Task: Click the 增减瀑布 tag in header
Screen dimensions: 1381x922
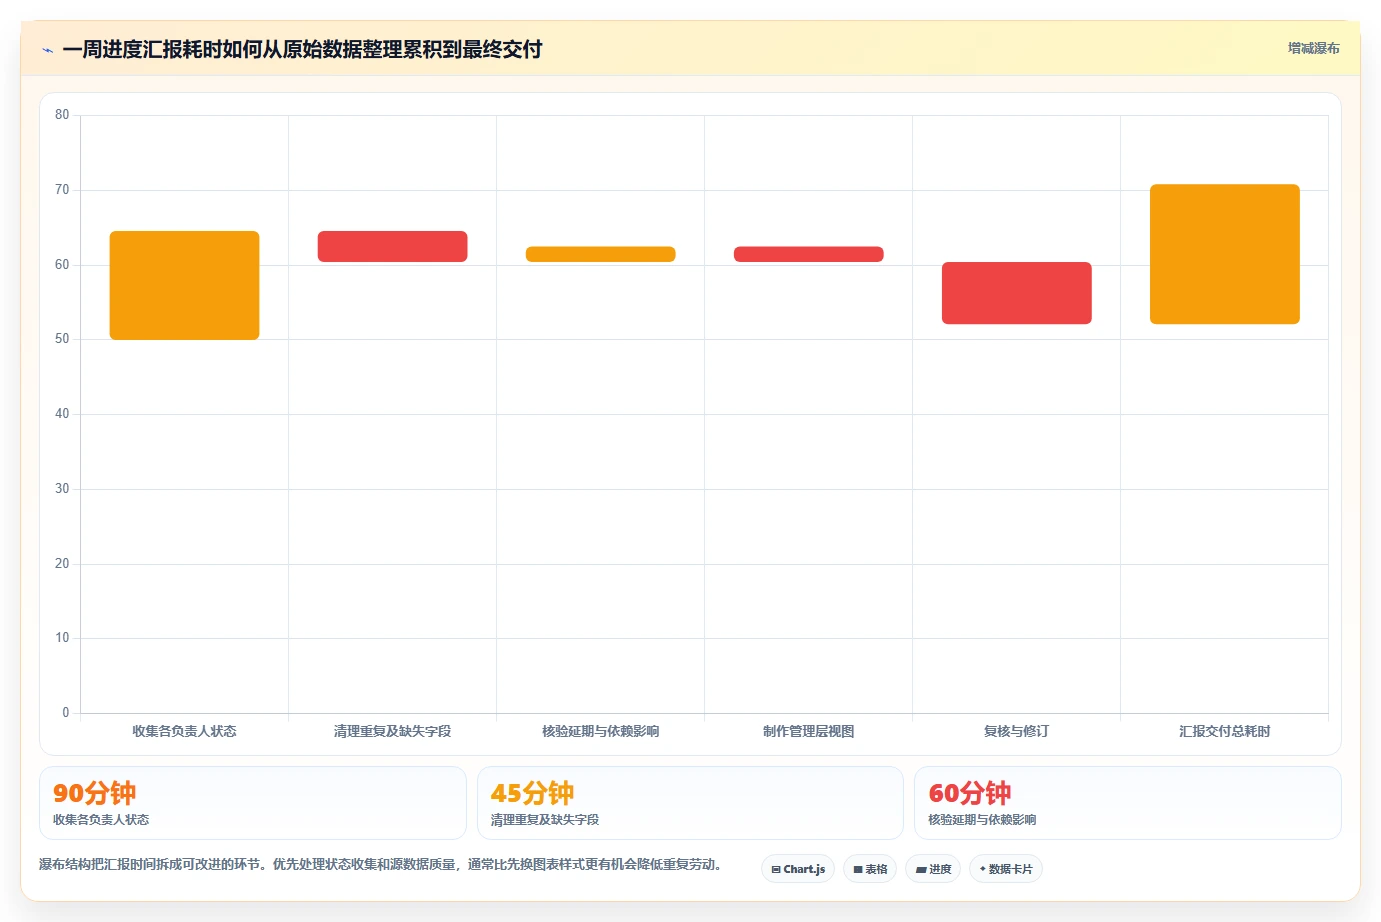Action: (x=1313, y=48)
